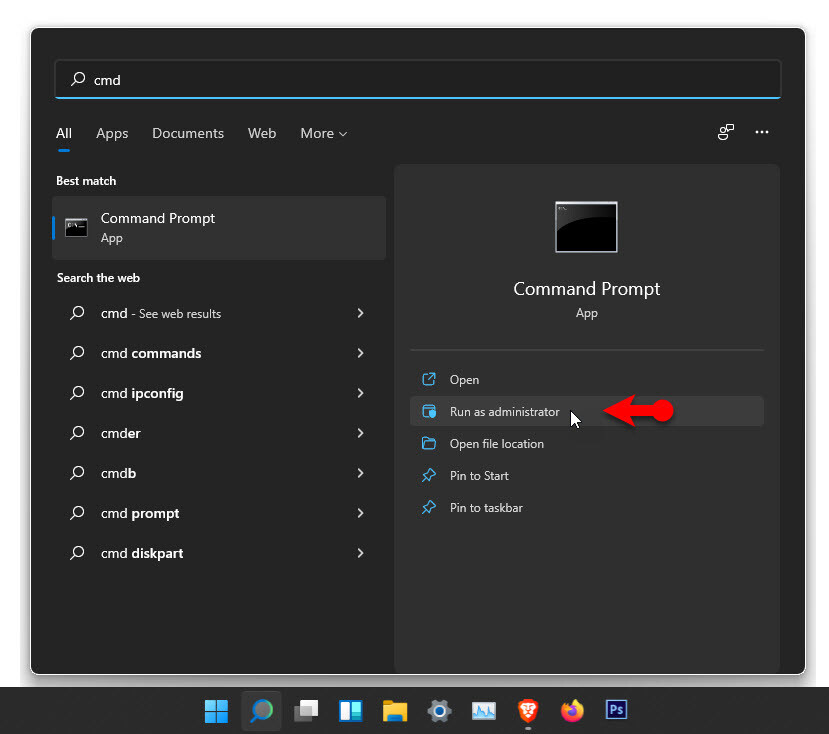Click the Command Prompt icon in best match
The width and height of the screenshot is (829, 734).
point(76,228)
